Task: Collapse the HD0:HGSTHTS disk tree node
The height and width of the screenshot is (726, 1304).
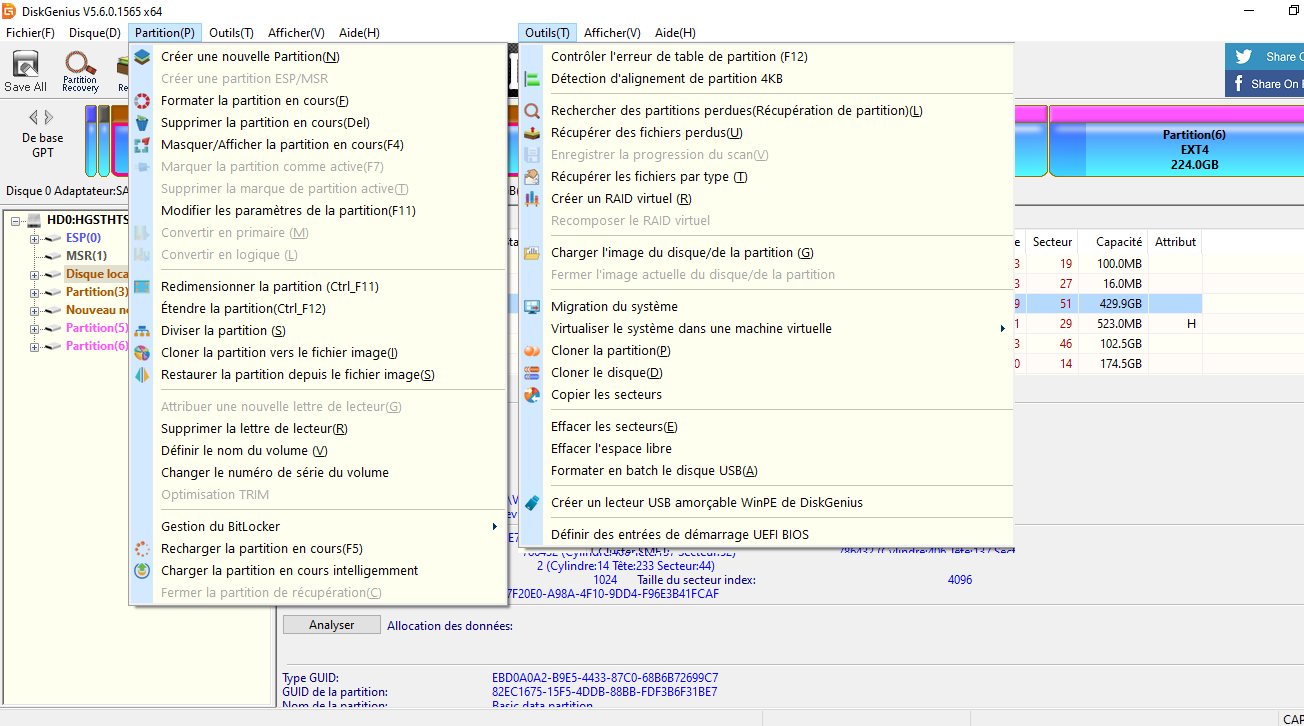Action: tap(16, 220)
